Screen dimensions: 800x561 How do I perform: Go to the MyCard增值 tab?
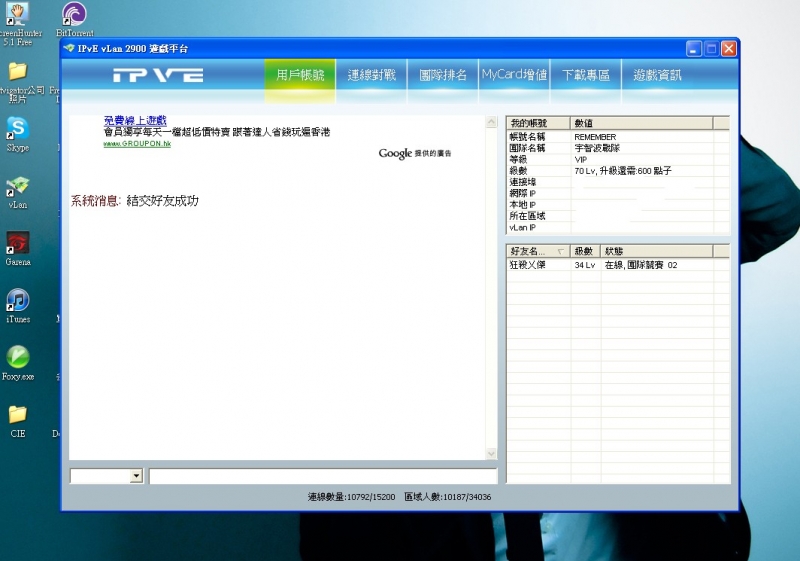coord(514,75)
